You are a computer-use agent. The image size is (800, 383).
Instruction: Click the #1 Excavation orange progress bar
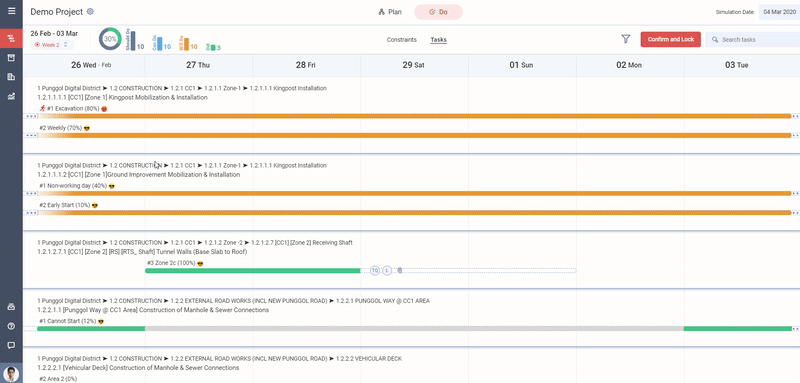pos(414,116)
